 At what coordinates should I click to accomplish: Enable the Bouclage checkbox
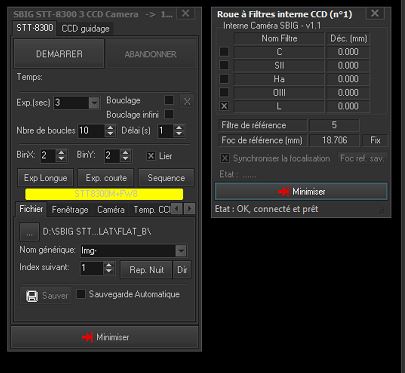click(x=169, y=100)
